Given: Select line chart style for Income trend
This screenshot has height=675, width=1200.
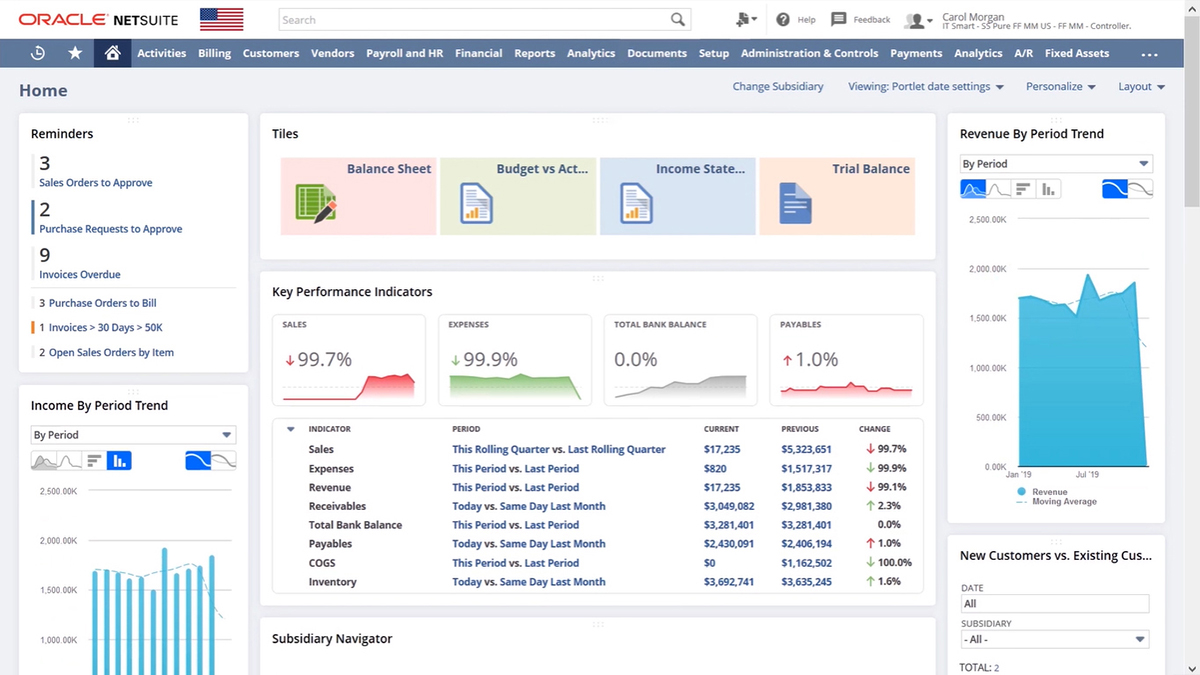Looking at the screenshot, I should (x=67, y=460).
